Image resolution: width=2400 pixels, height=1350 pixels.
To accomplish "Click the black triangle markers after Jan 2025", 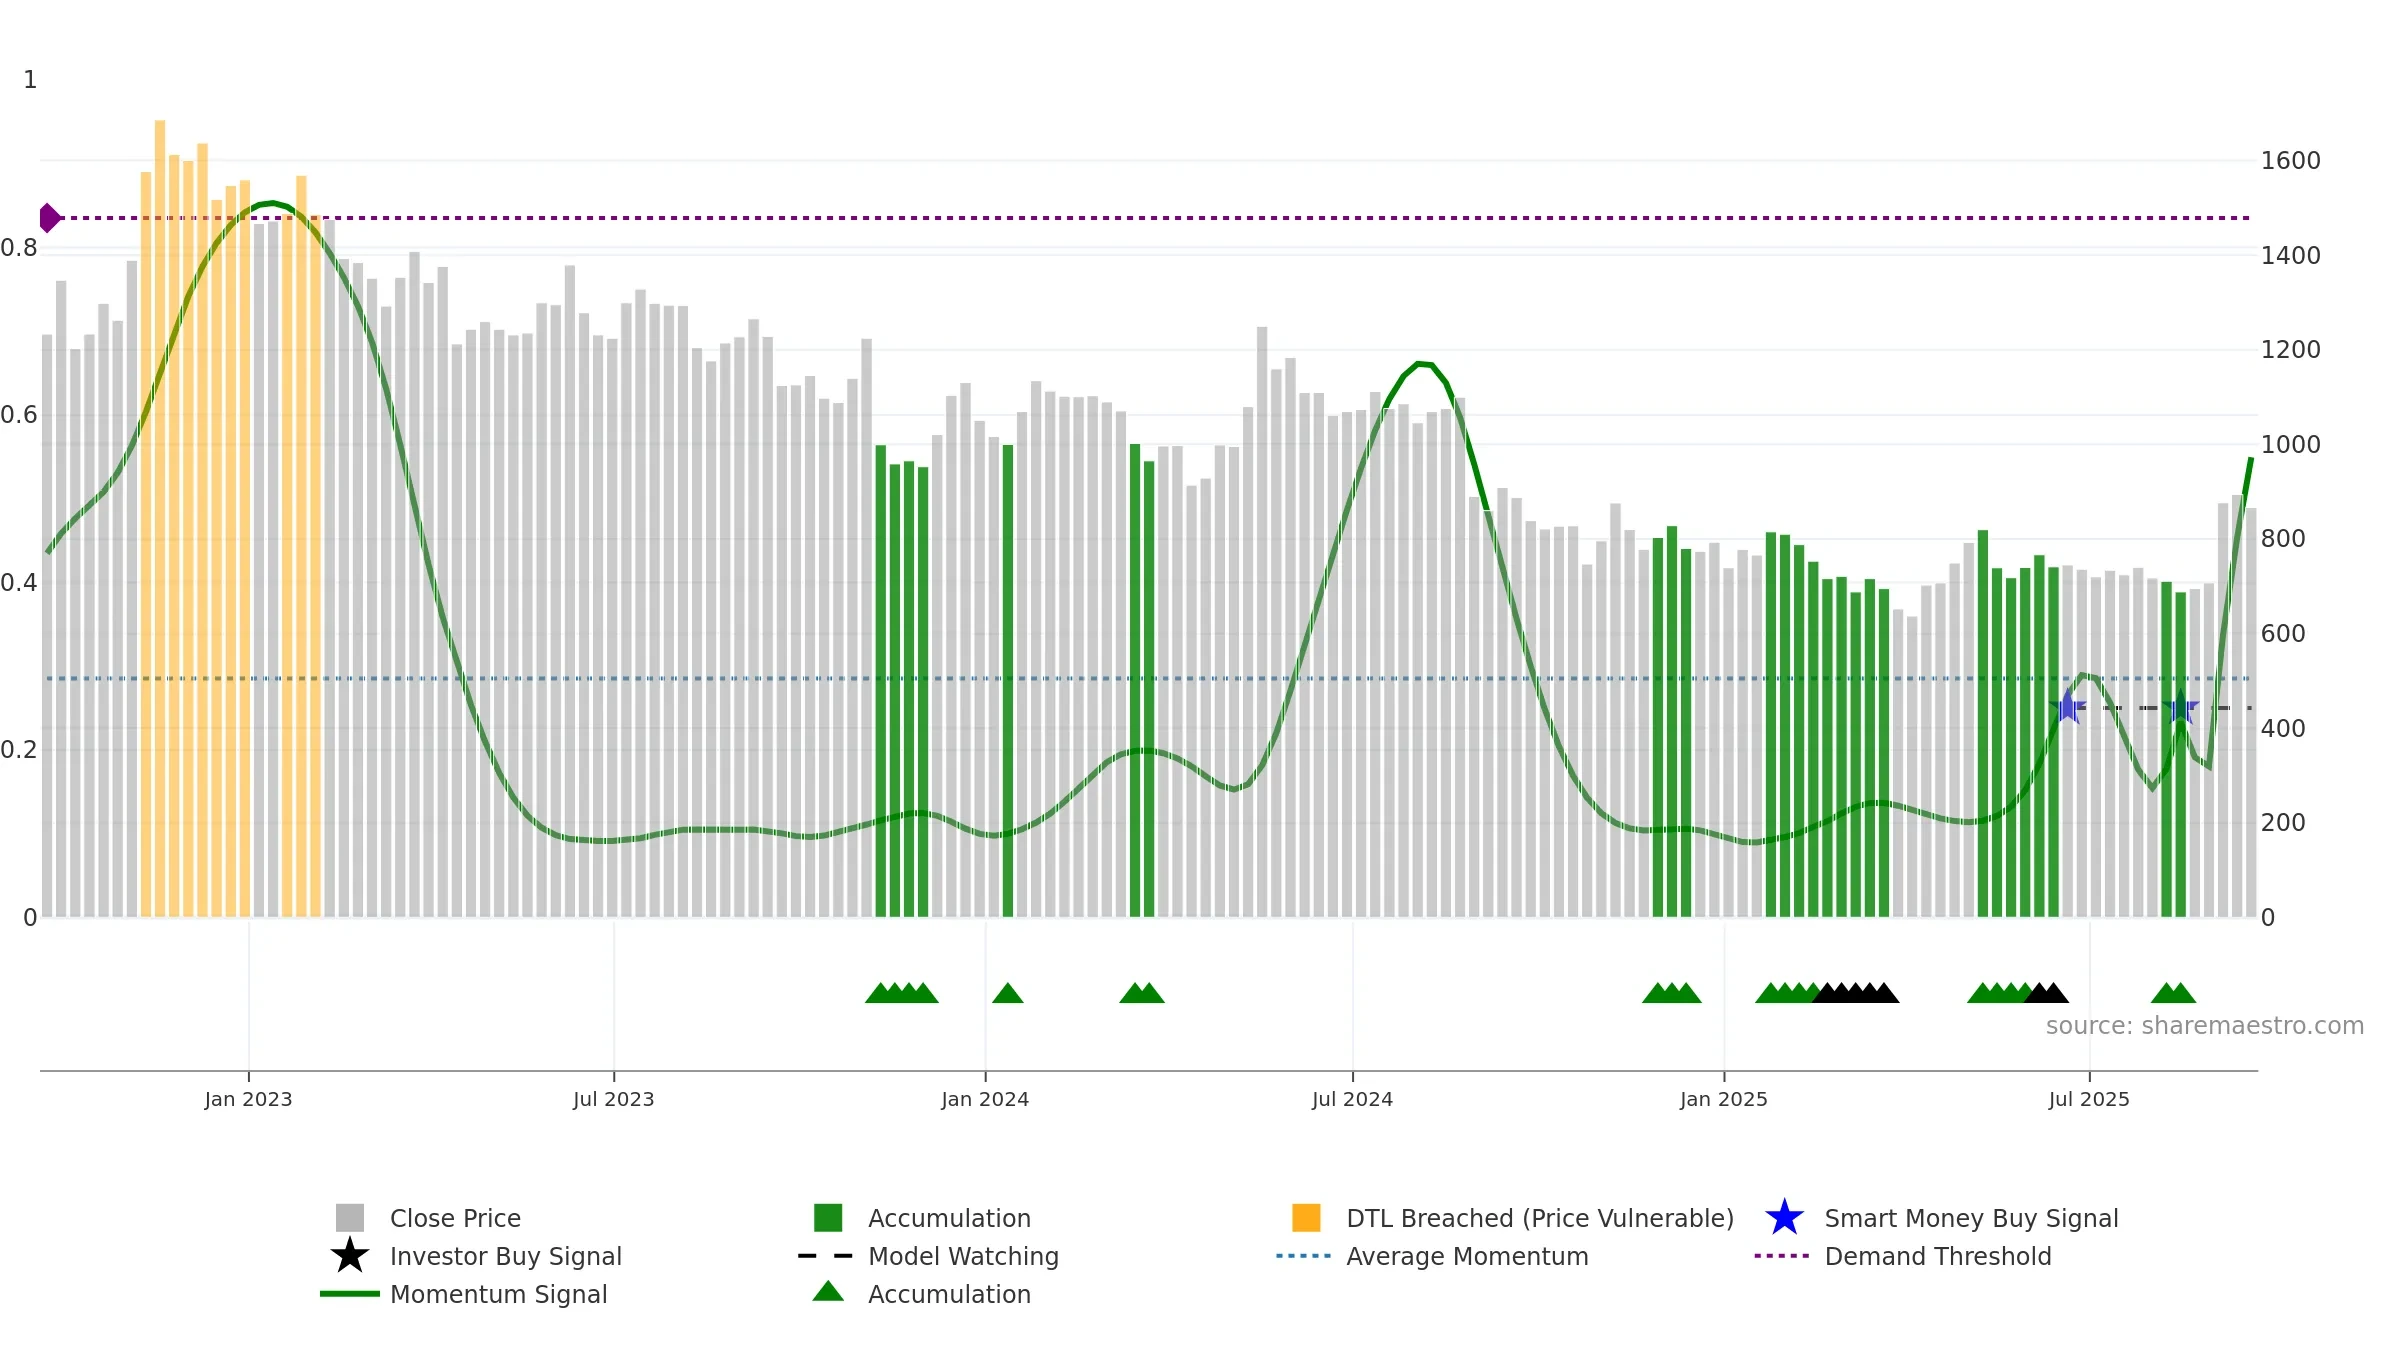I will click(x=1856, y=993).
